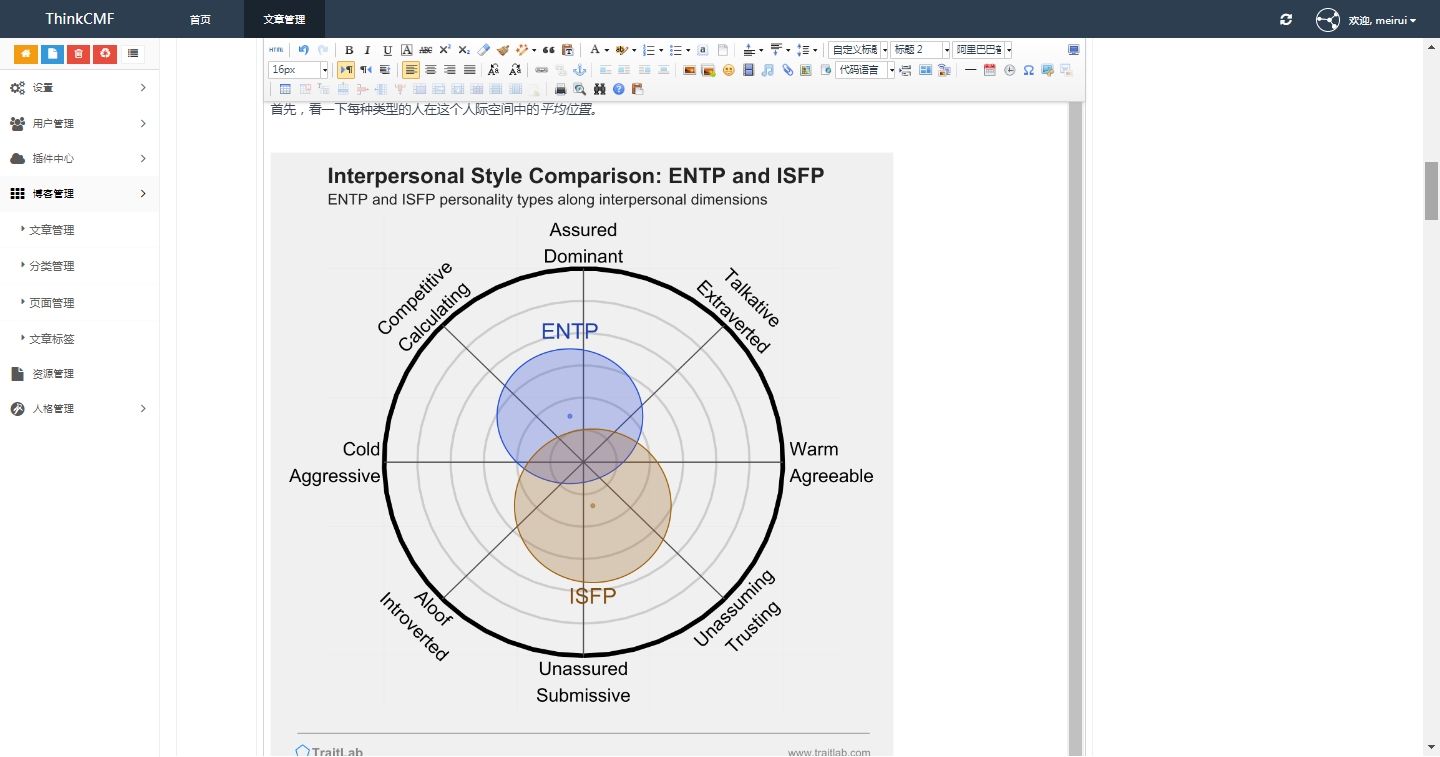Switch to the 首页 tab
The width and height of the screenshot is (1440, 757).
201,19
